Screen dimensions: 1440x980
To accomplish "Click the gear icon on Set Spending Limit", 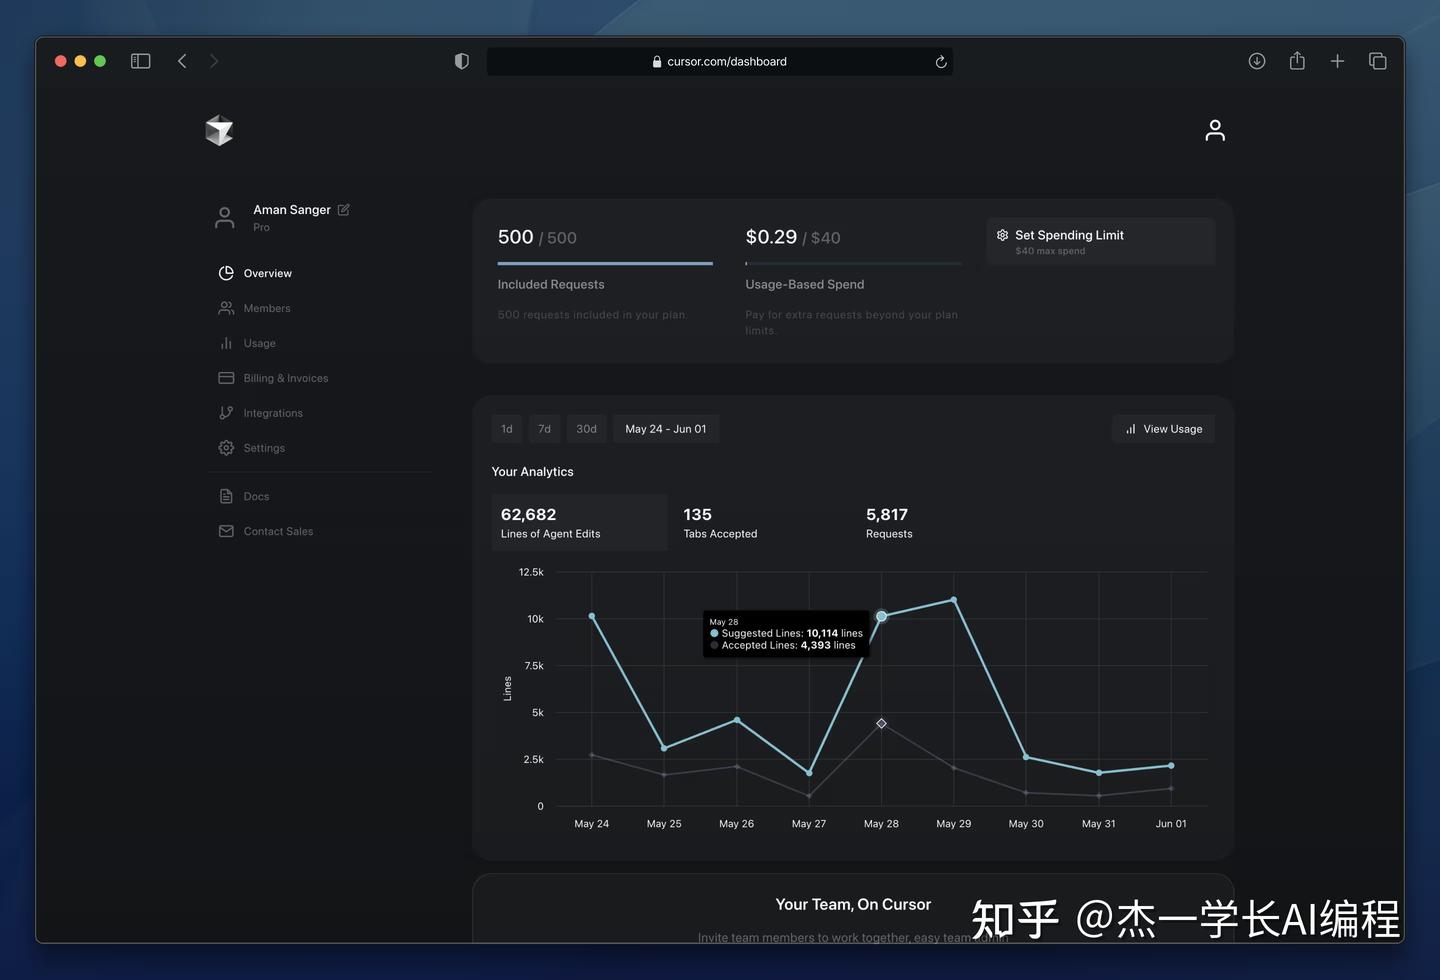I will pos(1002,235).
